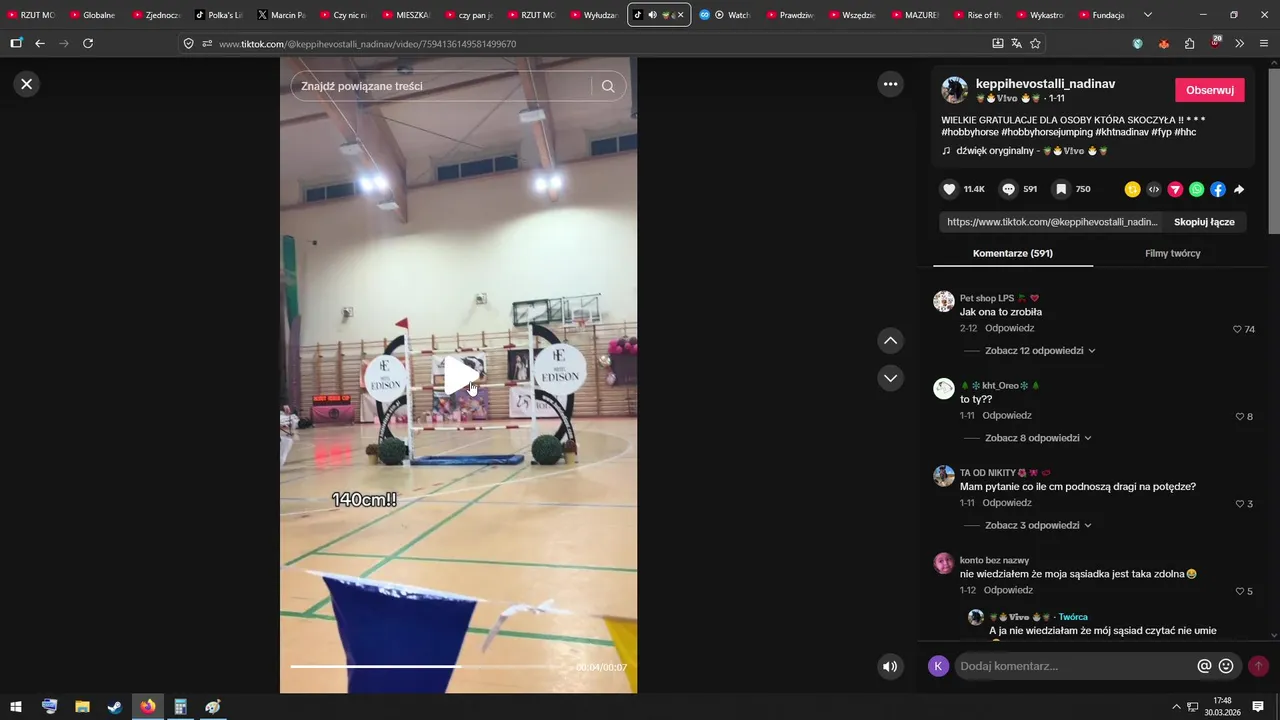This screenshot has width=1280, height=720.
Task: Mute the TikTok tab audio icon
Action: (x=652, y=15)
